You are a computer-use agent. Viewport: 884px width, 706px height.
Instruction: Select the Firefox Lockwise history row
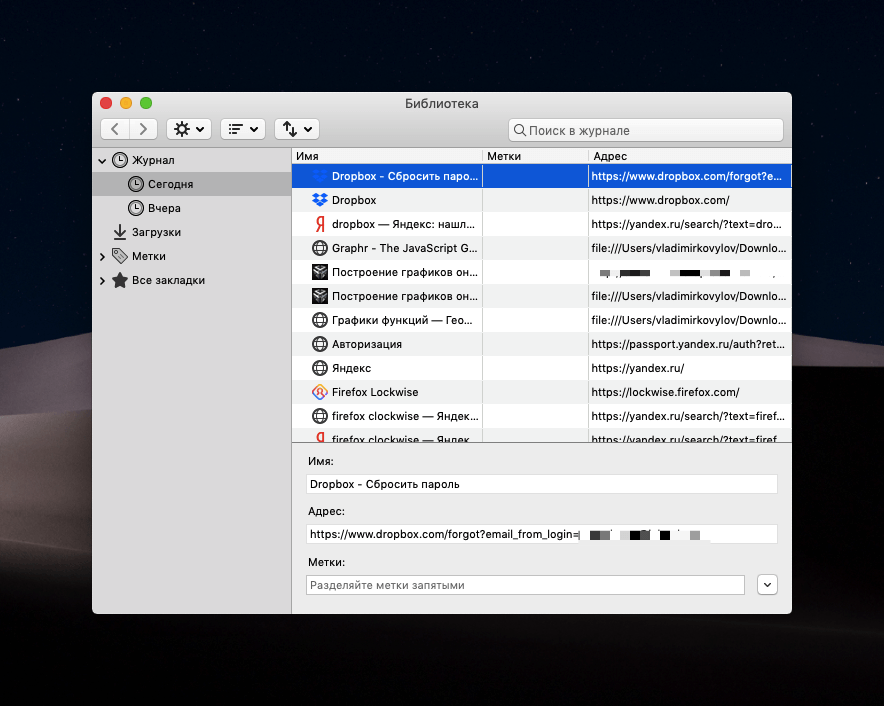tap(542, 392)
